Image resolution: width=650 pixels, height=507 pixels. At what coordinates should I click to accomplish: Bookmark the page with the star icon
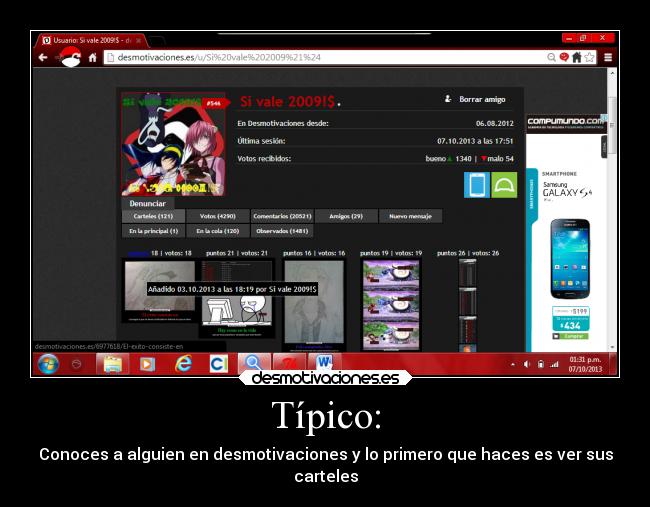pos(590,57)
